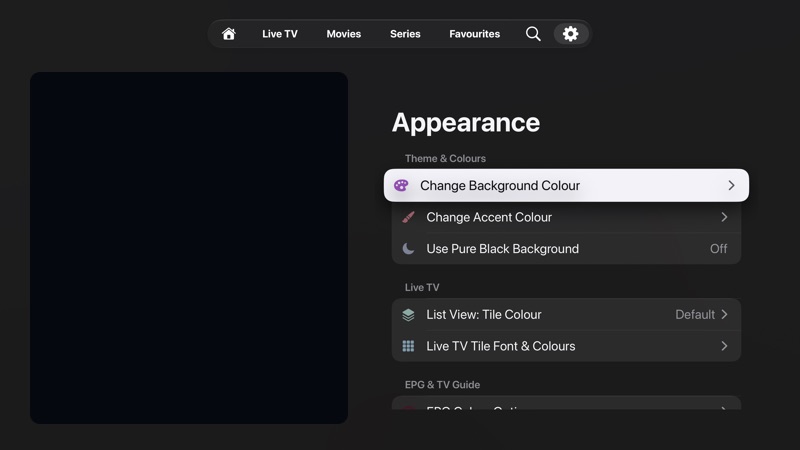Expand the Default tile colour chevron

(724, 314)
